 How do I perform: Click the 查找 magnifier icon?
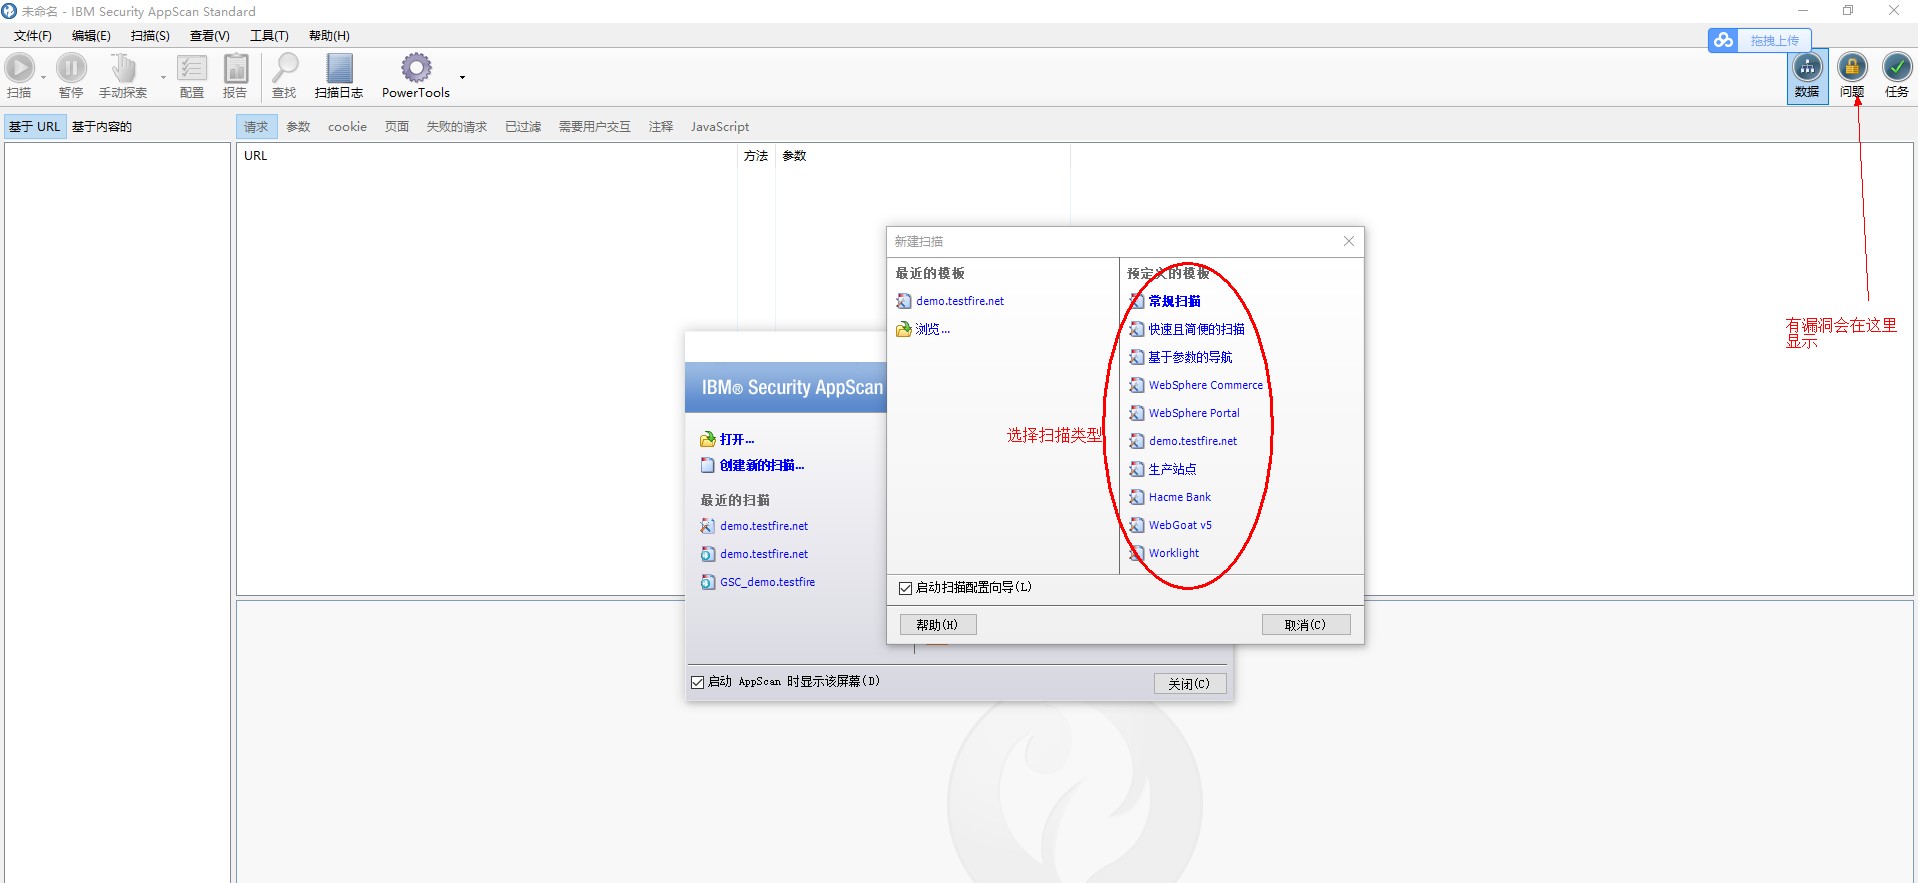point(285,68)
